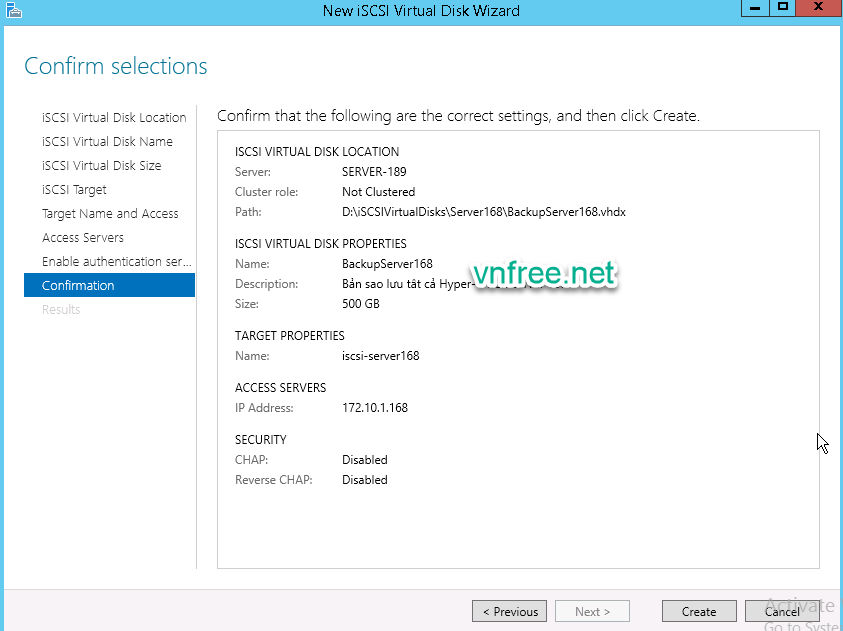Open the Access Servers step
Screen dimensions: 843x631
pos(83,238)
